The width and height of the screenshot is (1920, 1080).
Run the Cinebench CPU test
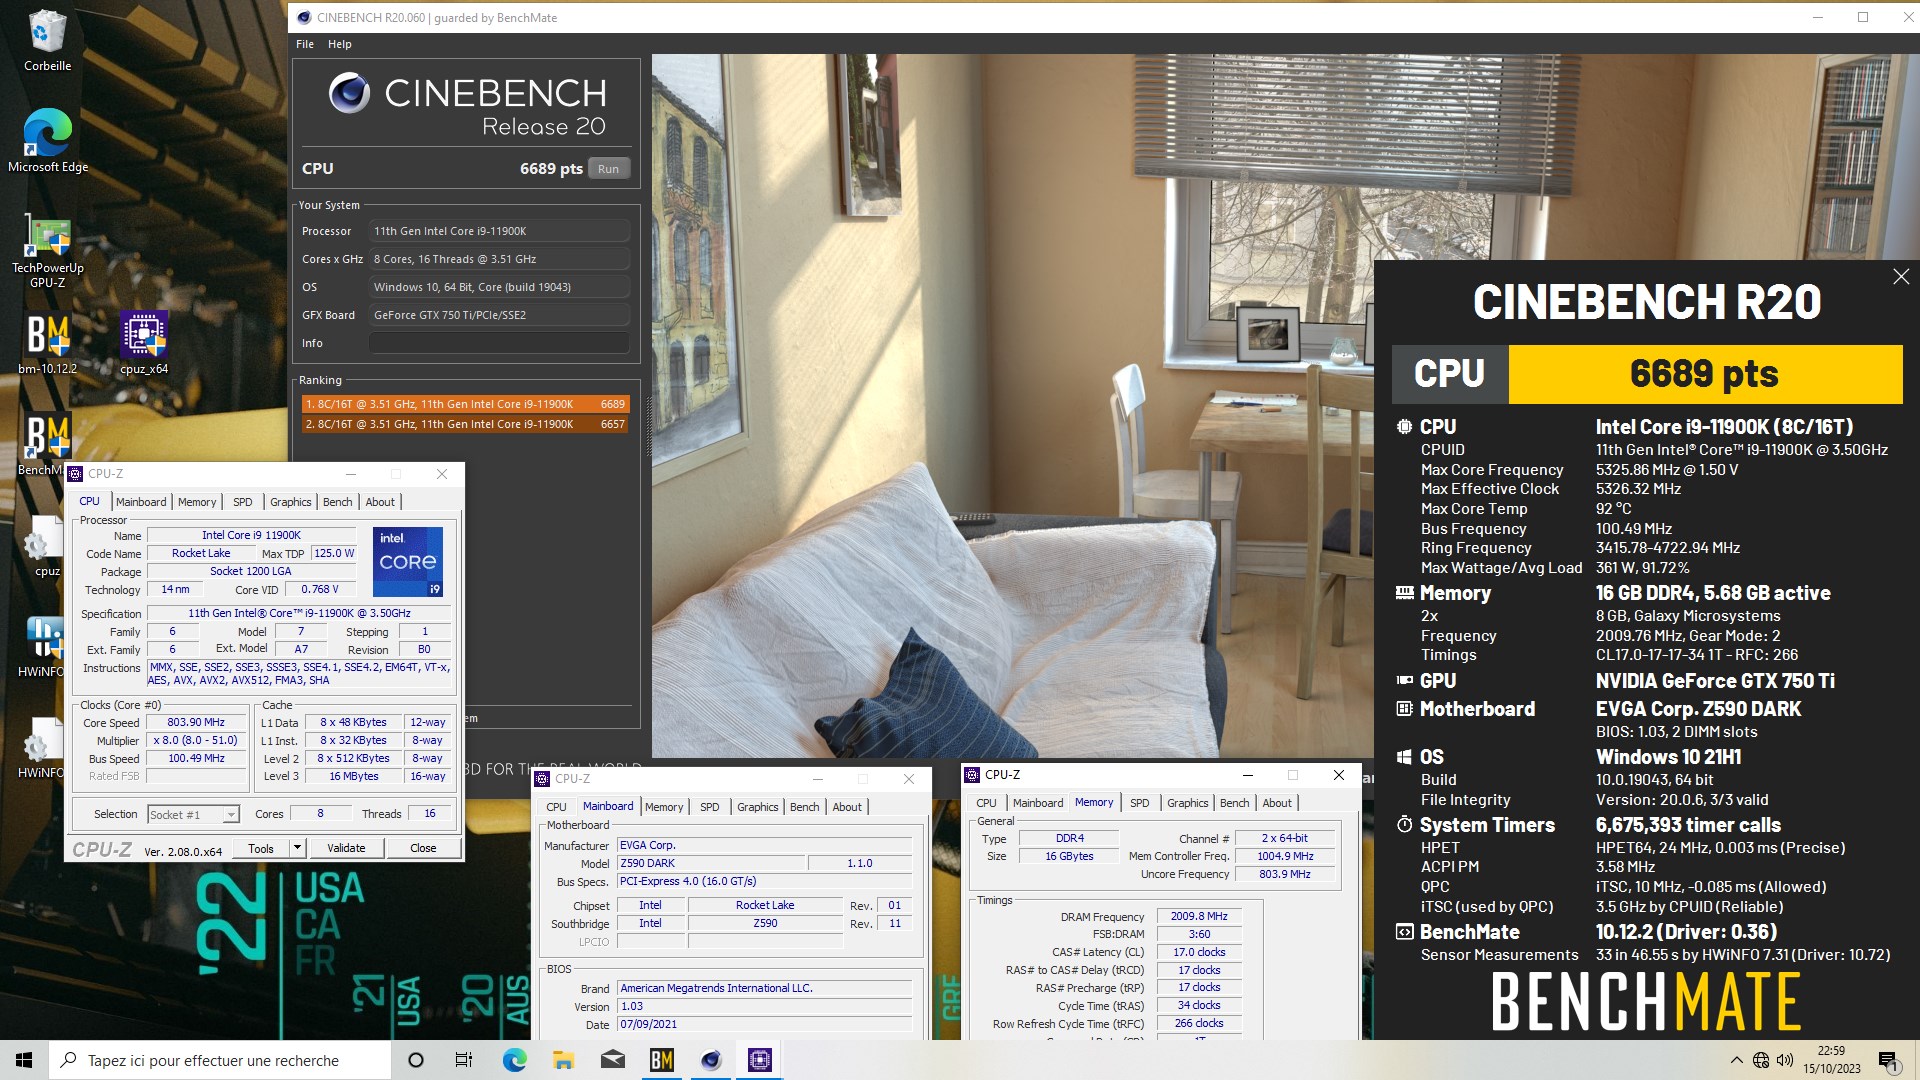tap(608, 169)
